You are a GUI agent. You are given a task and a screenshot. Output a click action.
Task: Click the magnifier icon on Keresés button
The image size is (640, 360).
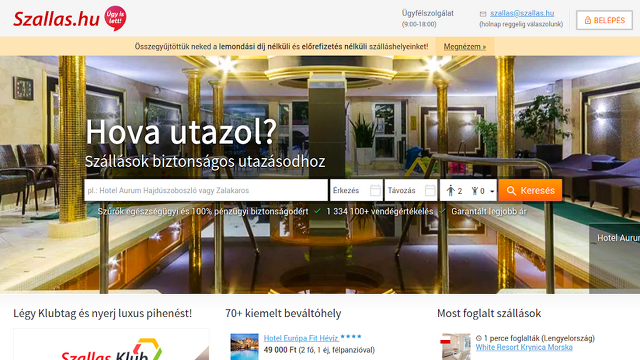coord(511,191)
